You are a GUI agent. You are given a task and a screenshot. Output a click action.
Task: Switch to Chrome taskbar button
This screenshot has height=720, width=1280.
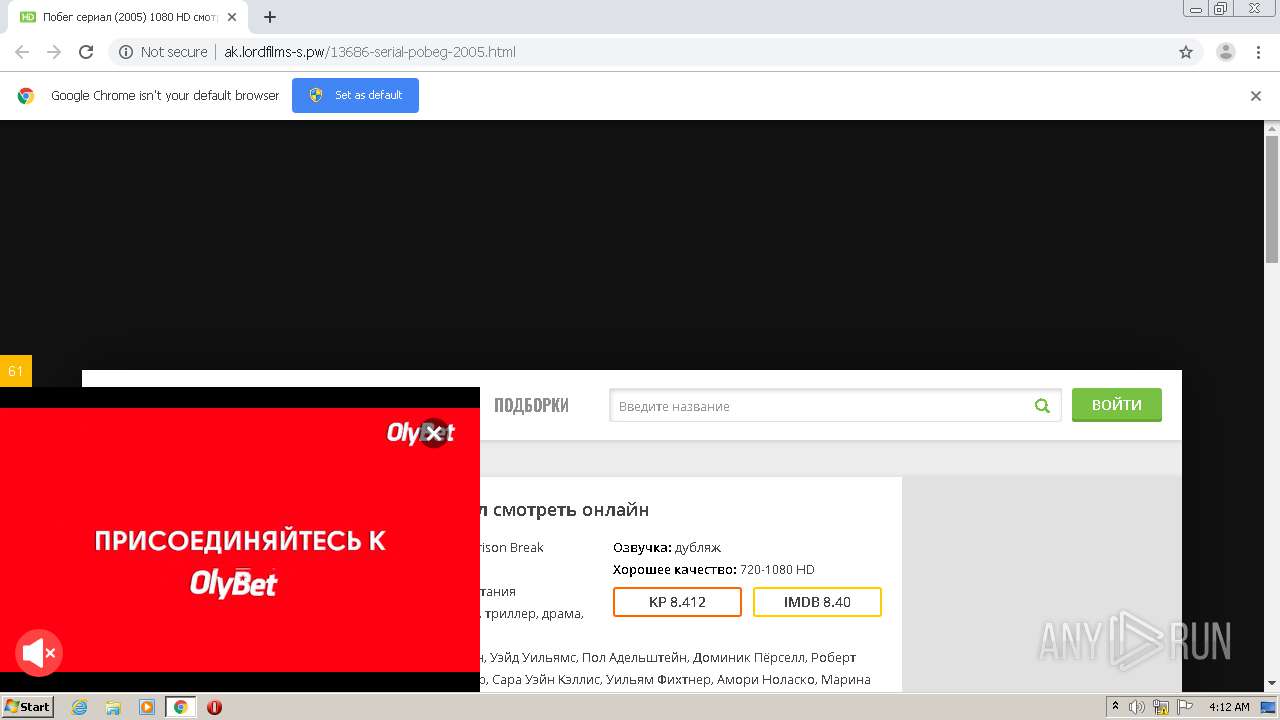pos(180,707)
